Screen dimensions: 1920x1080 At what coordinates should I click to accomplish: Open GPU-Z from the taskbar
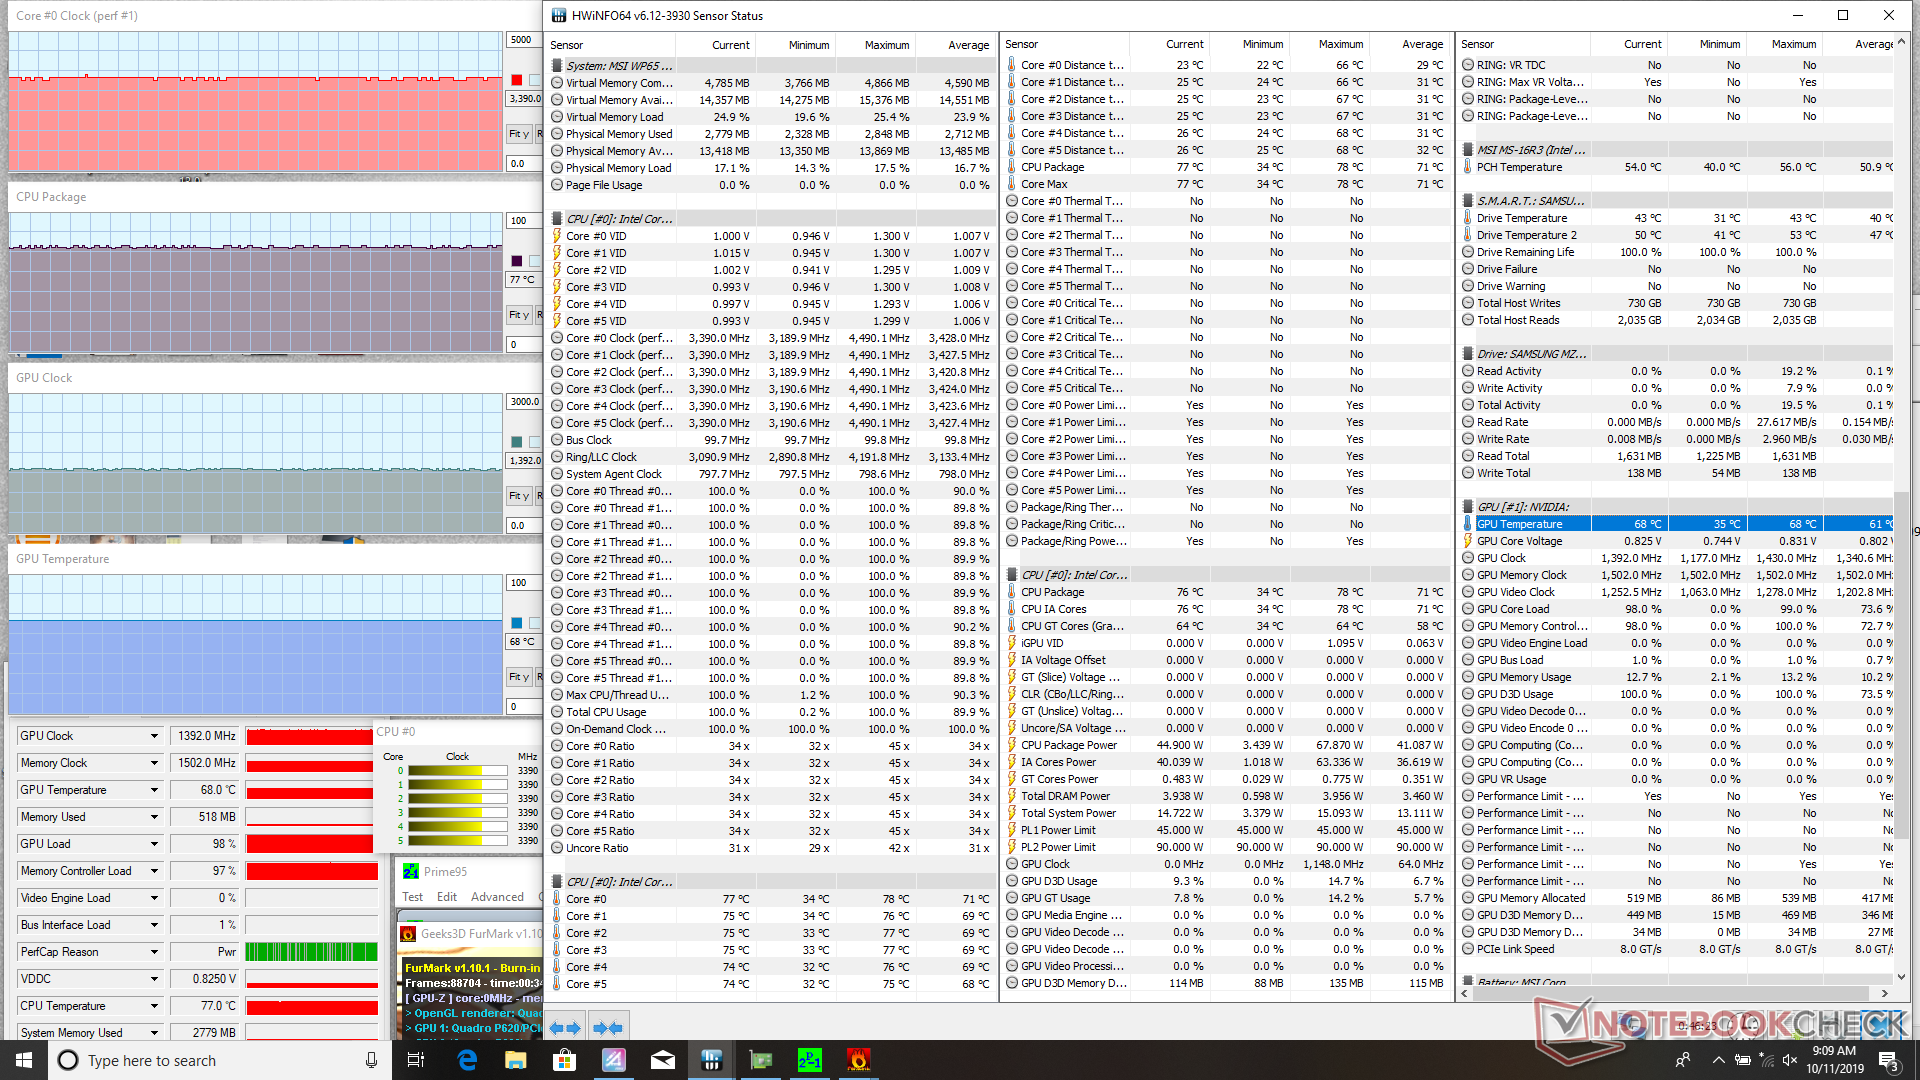760,1060
